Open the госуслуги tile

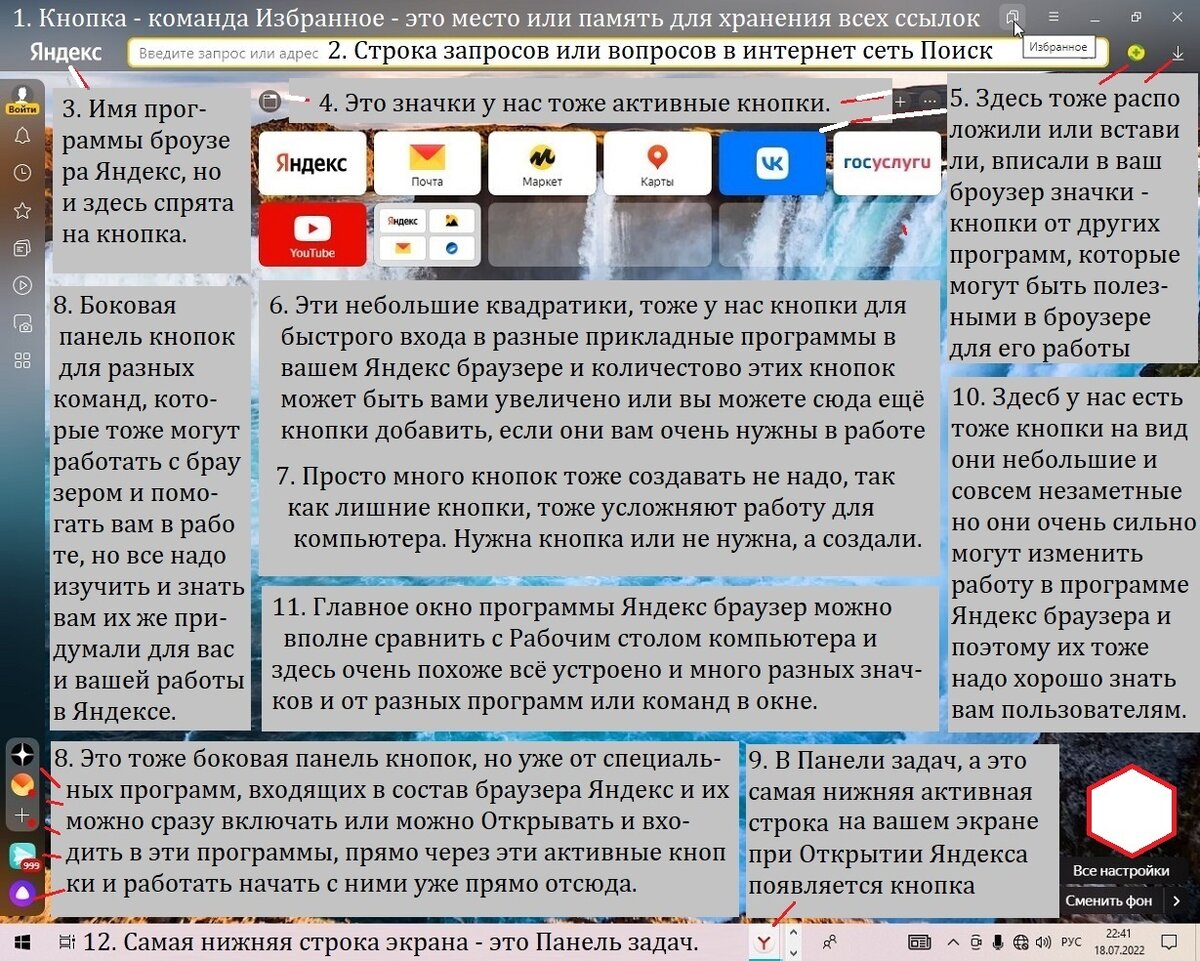(x=887, y=163)
